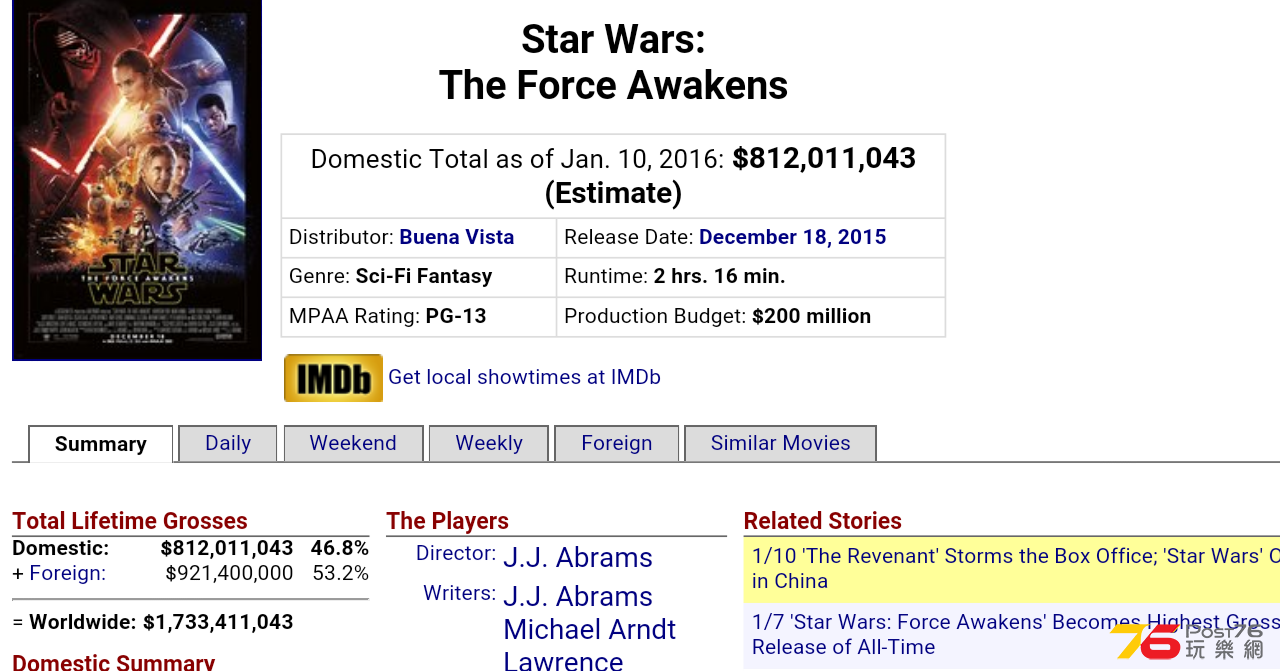1280x672 pixels.
Task: Select the Weekend tab
Action: (x=353, y=443)
